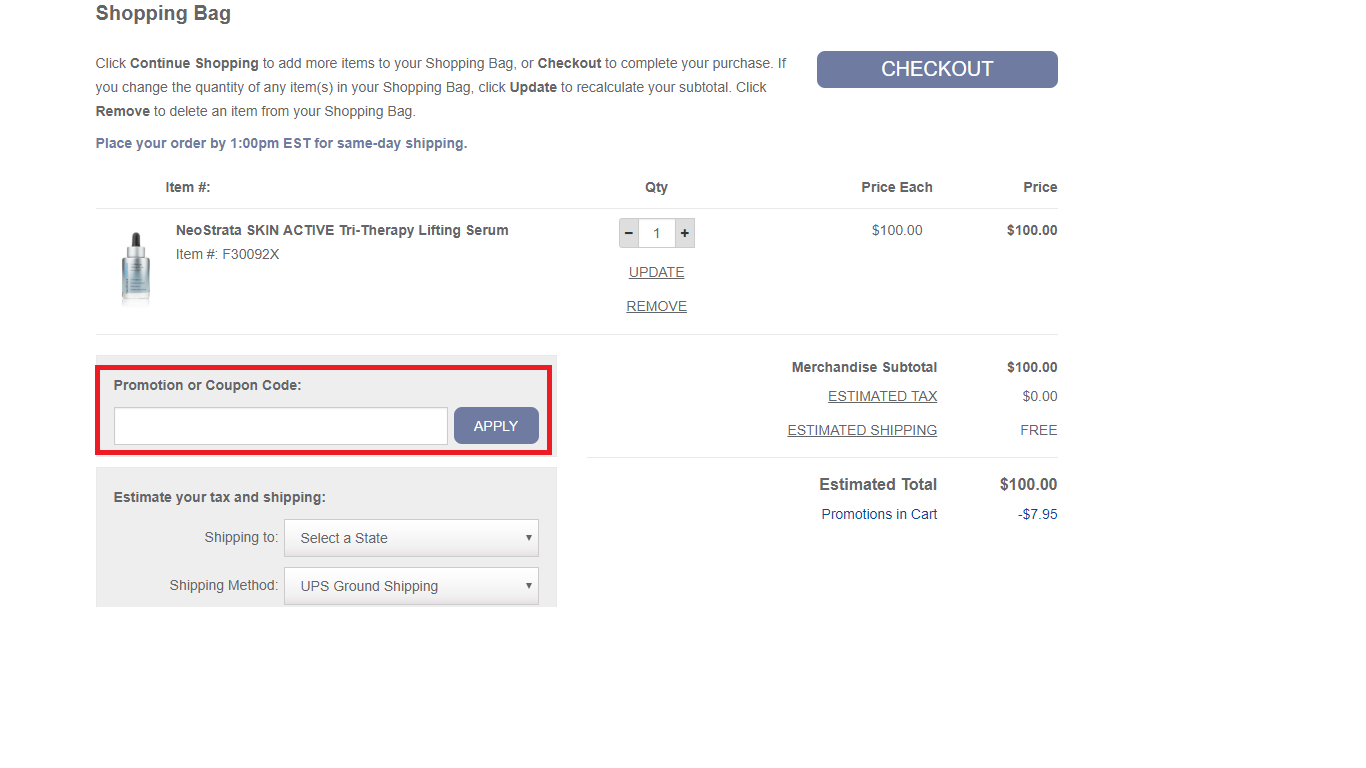The width and height of the screenshot is (1366, 768).
Task: Open the UPS Ground Shipping method dropdown
Action: [412, 586]
